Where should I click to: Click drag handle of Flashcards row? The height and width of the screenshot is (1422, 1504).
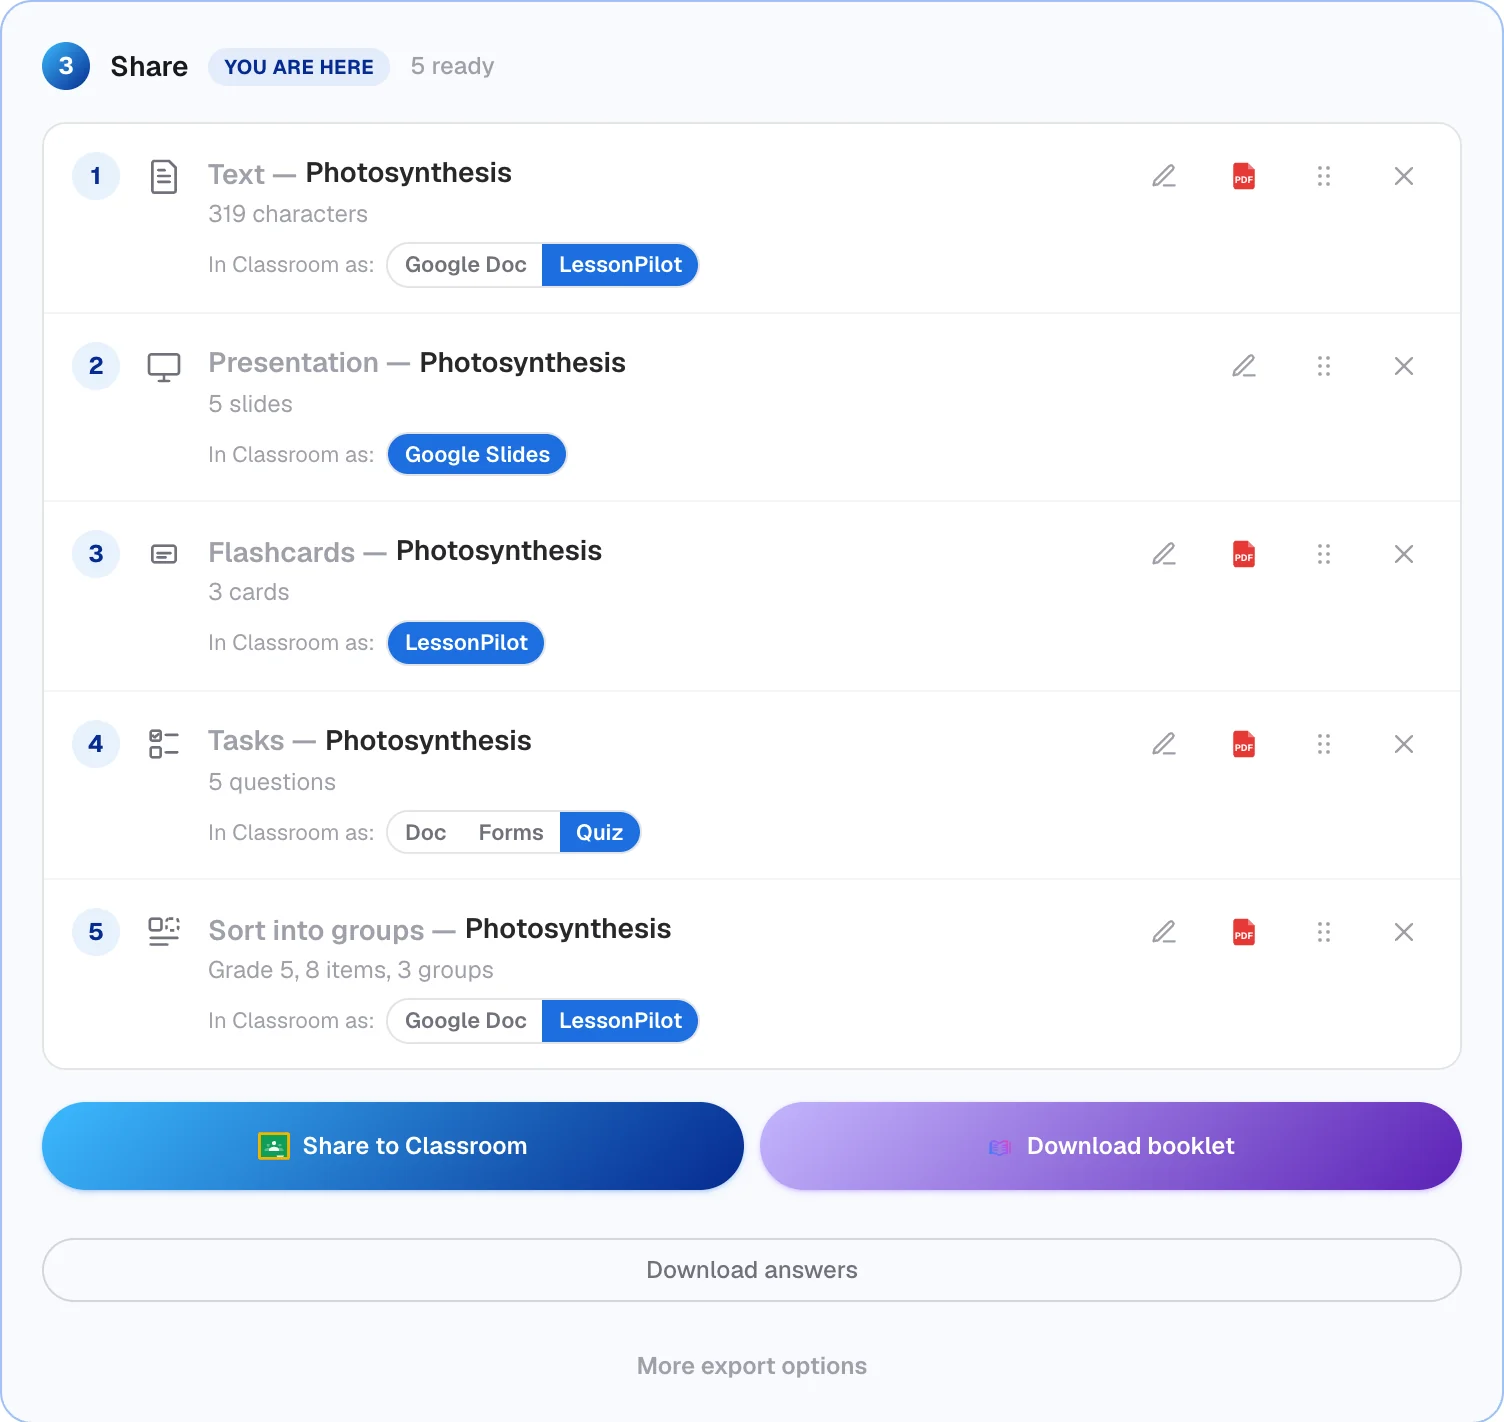pos(1324,554)
